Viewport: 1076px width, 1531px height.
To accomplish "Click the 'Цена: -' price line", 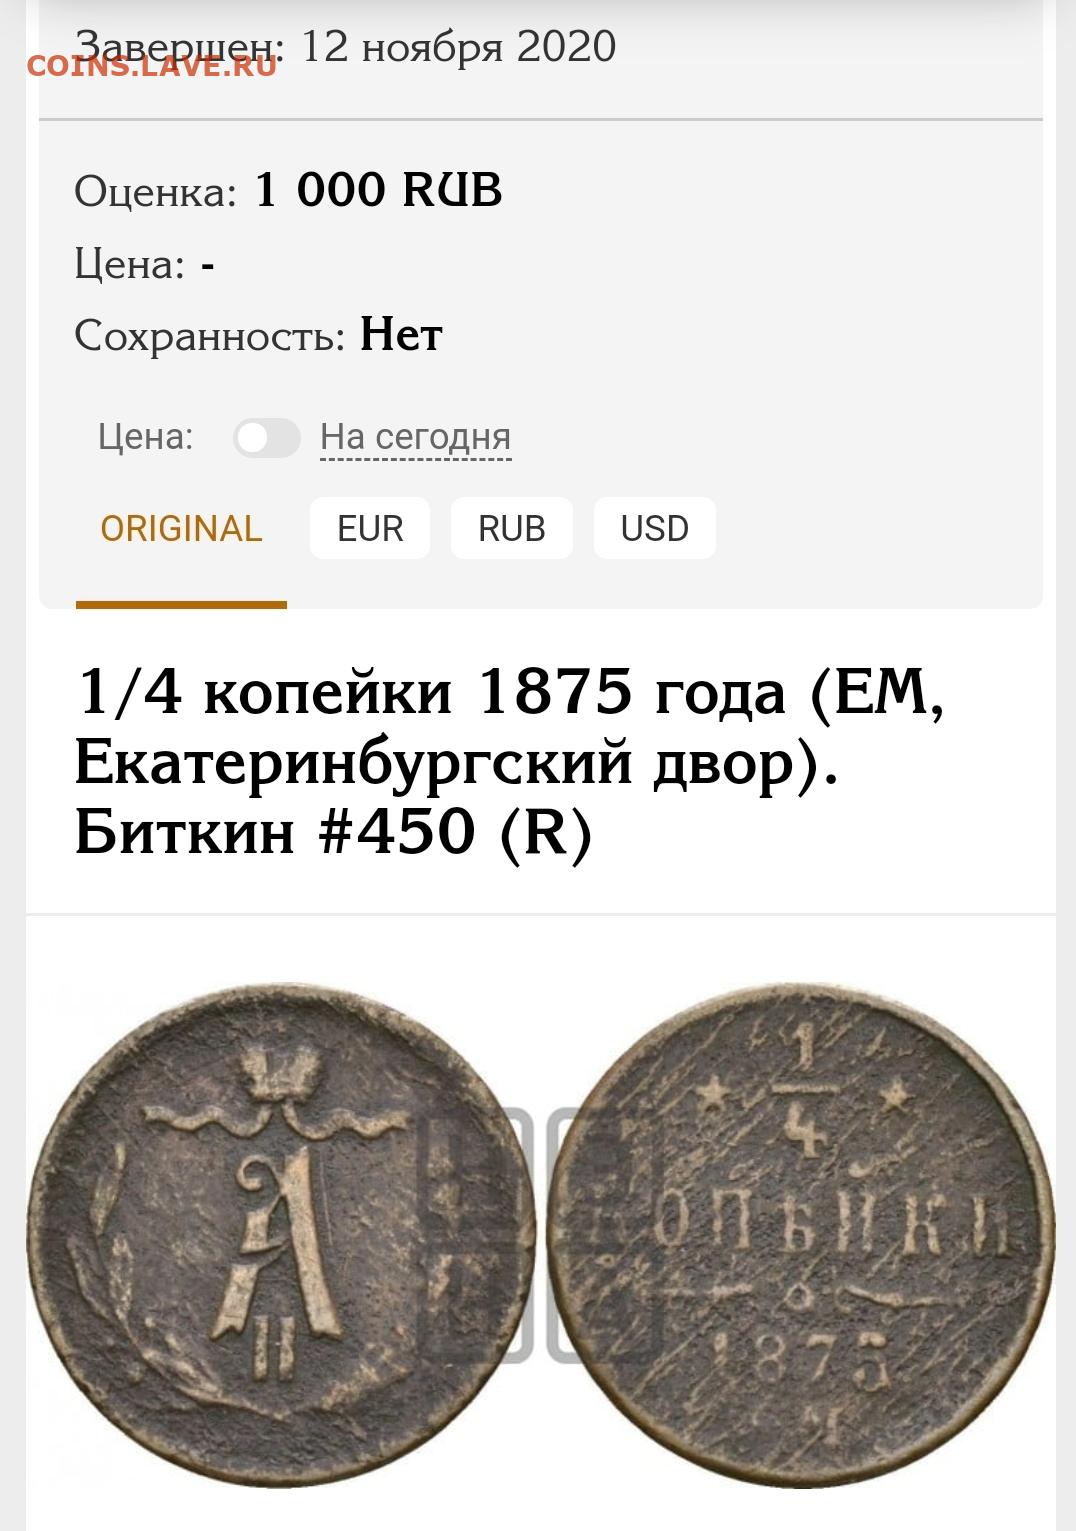I will point(145,264).
